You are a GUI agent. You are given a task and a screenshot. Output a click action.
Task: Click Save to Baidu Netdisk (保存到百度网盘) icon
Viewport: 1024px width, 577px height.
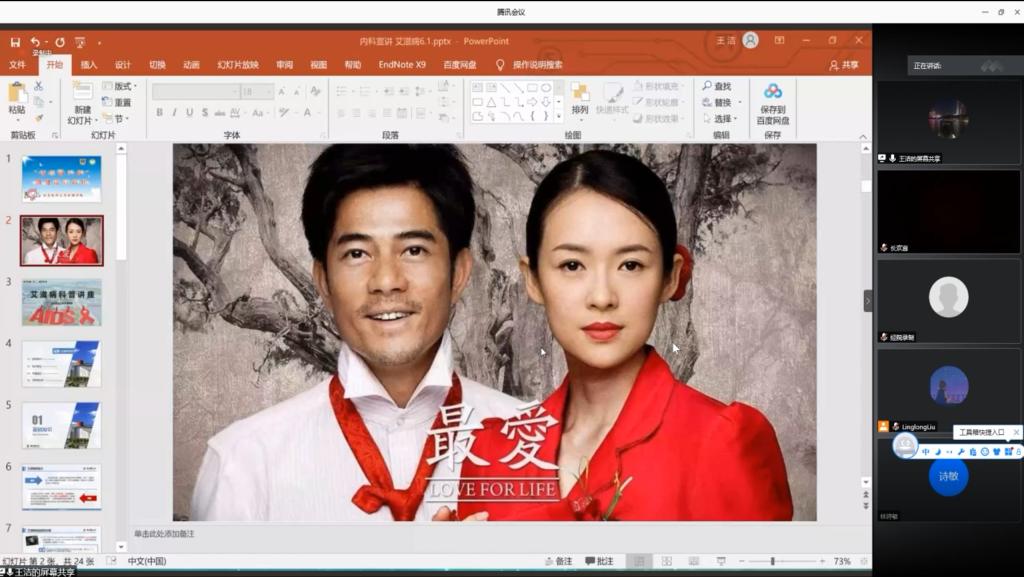[772, 93]
